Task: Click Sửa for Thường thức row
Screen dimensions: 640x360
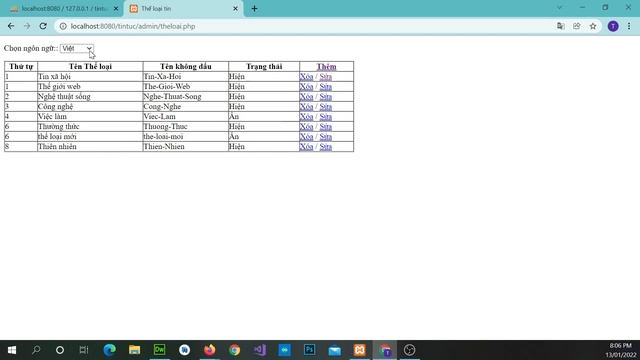Action: (325, 127)
